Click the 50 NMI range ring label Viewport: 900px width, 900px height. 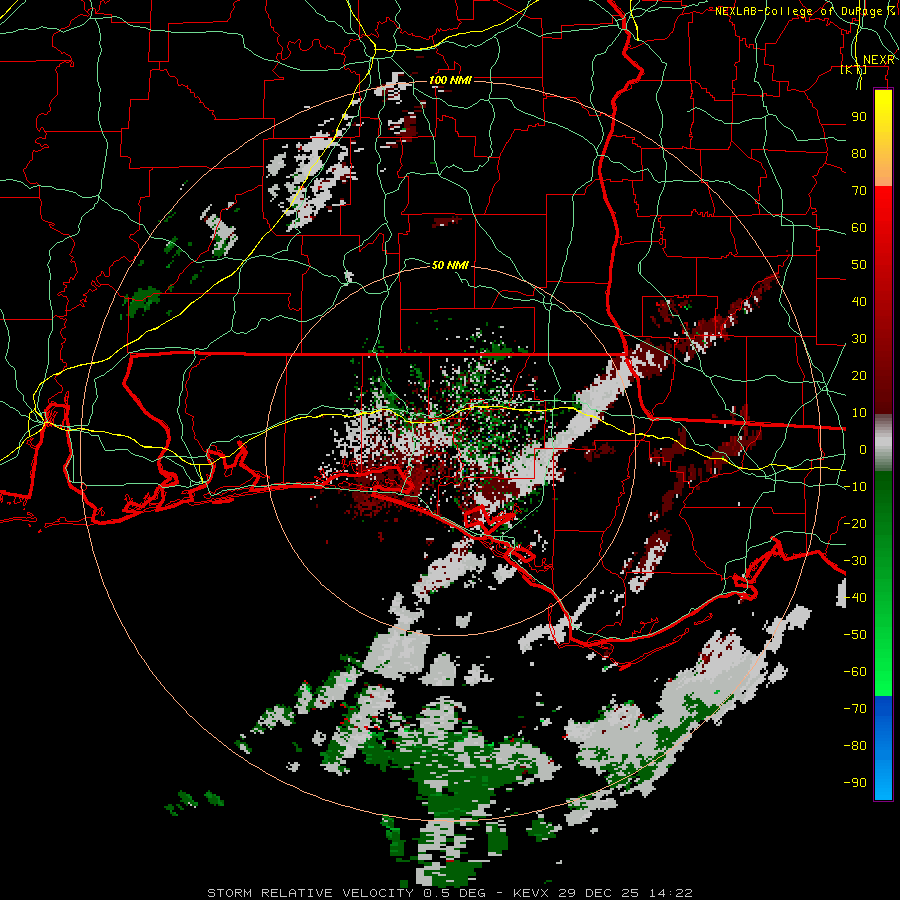tap(451, 265)
